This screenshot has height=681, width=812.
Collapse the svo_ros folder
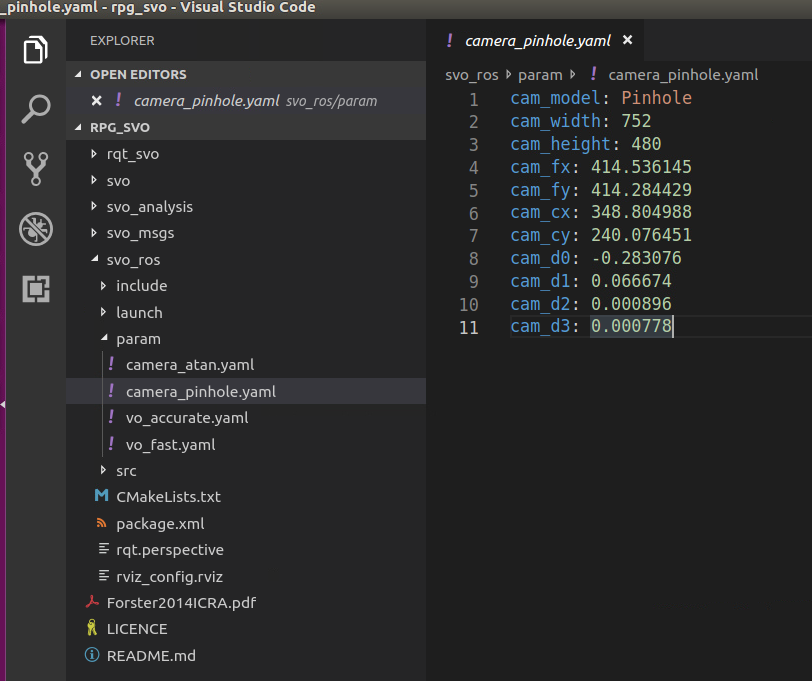95,258
